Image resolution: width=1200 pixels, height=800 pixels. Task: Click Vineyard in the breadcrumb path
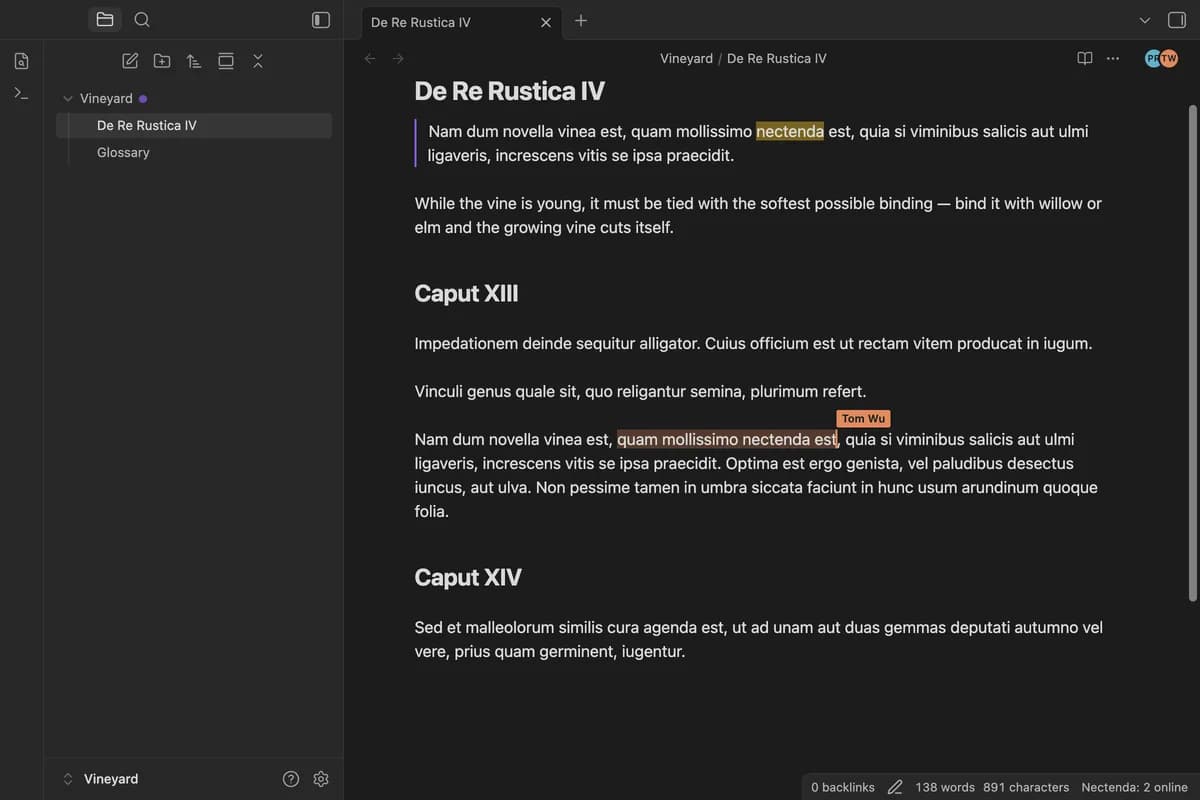pyautogui.click(x=686, y=59)
